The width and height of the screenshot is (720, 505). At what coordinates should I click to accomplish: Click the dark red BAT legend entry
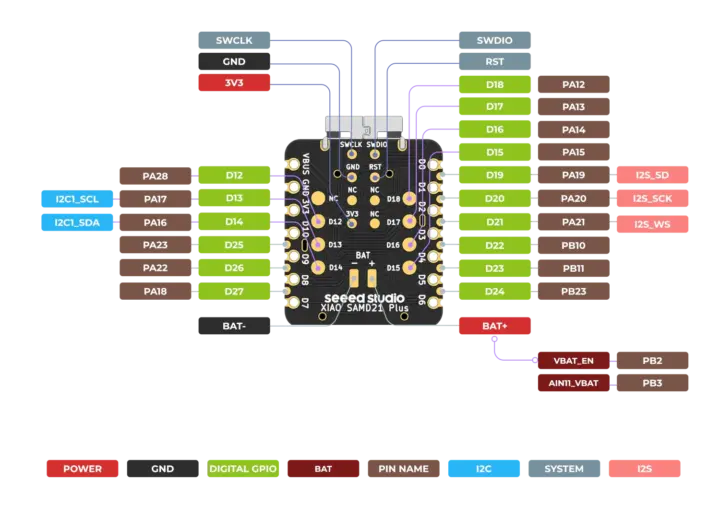pyautogui.click(x=323, y=469)
